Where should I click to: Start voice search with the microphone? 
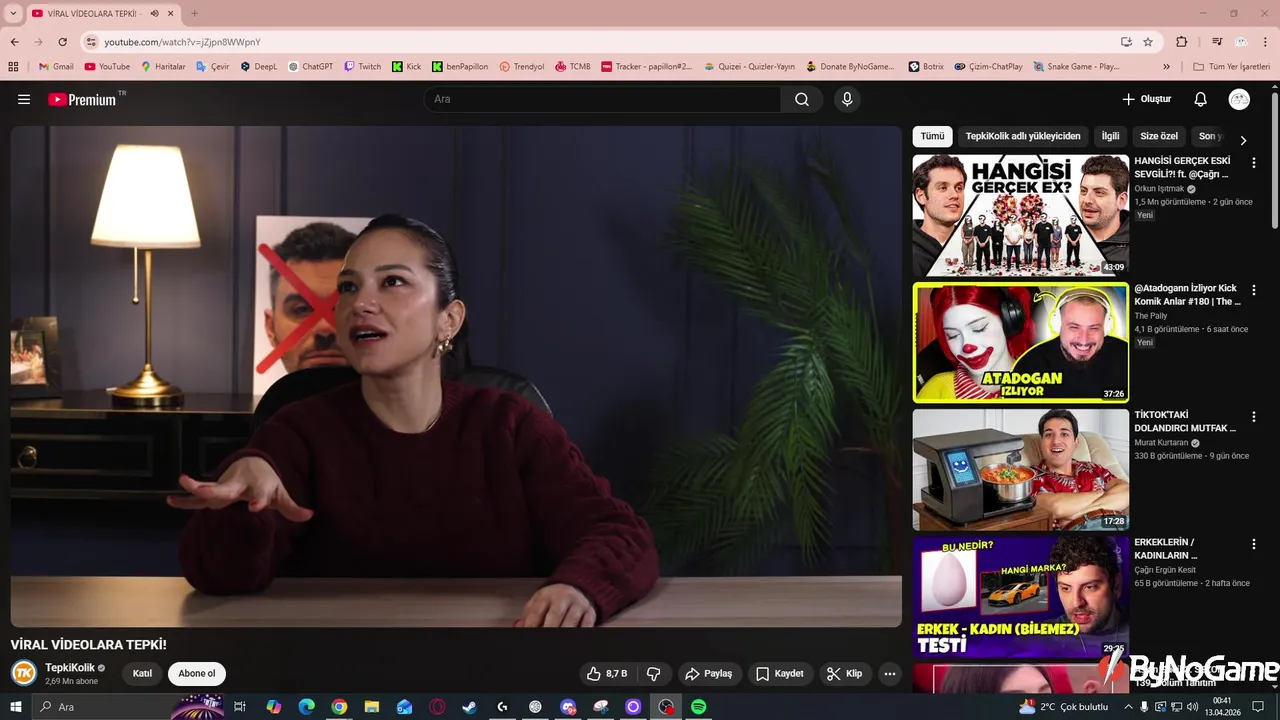(x=847, y=99)
